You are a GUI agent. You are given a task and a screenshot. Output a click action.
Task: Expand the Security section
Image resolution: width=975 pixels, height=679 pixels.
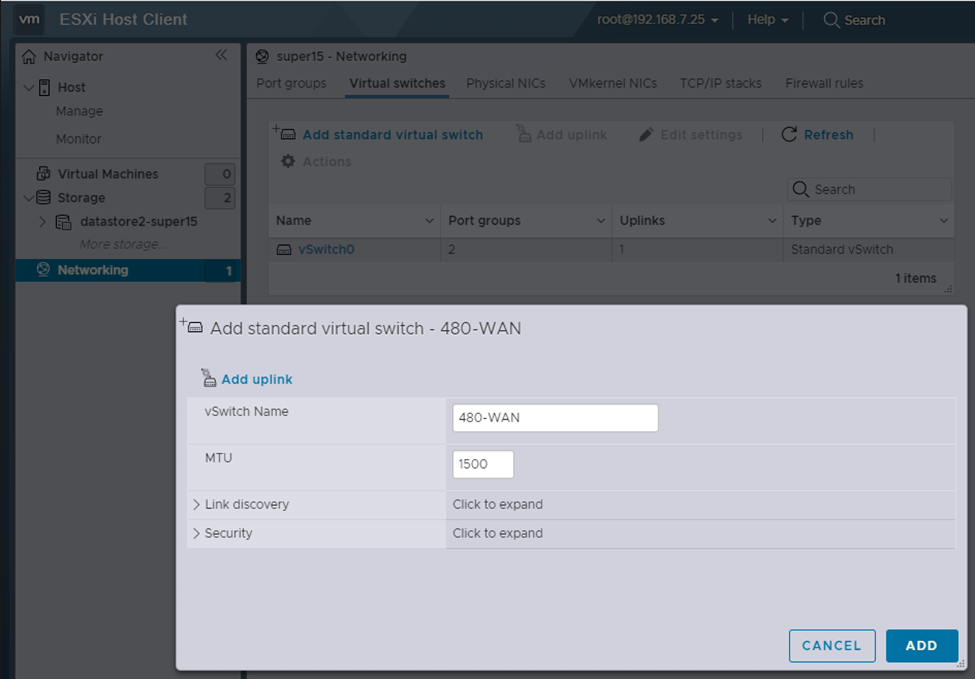click(196, 533)
